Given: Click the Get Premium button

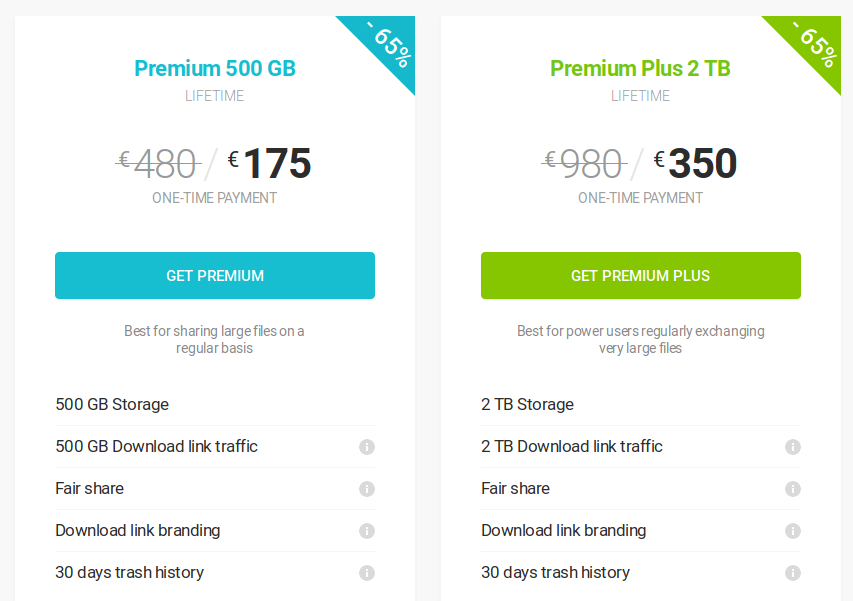Looking at the screenshot, I should (x=215, y=276).
